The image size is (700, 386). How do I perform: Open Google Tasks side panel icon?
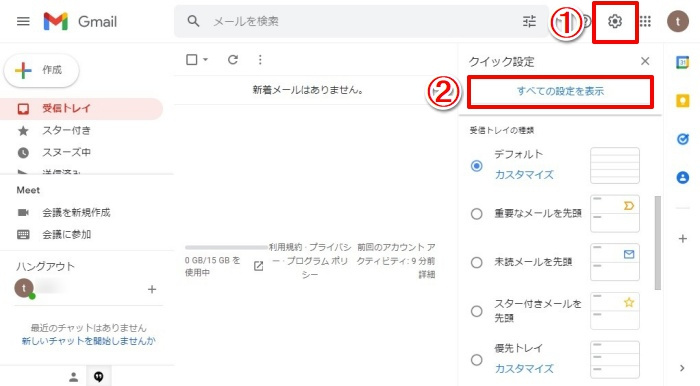coord(683,139)
